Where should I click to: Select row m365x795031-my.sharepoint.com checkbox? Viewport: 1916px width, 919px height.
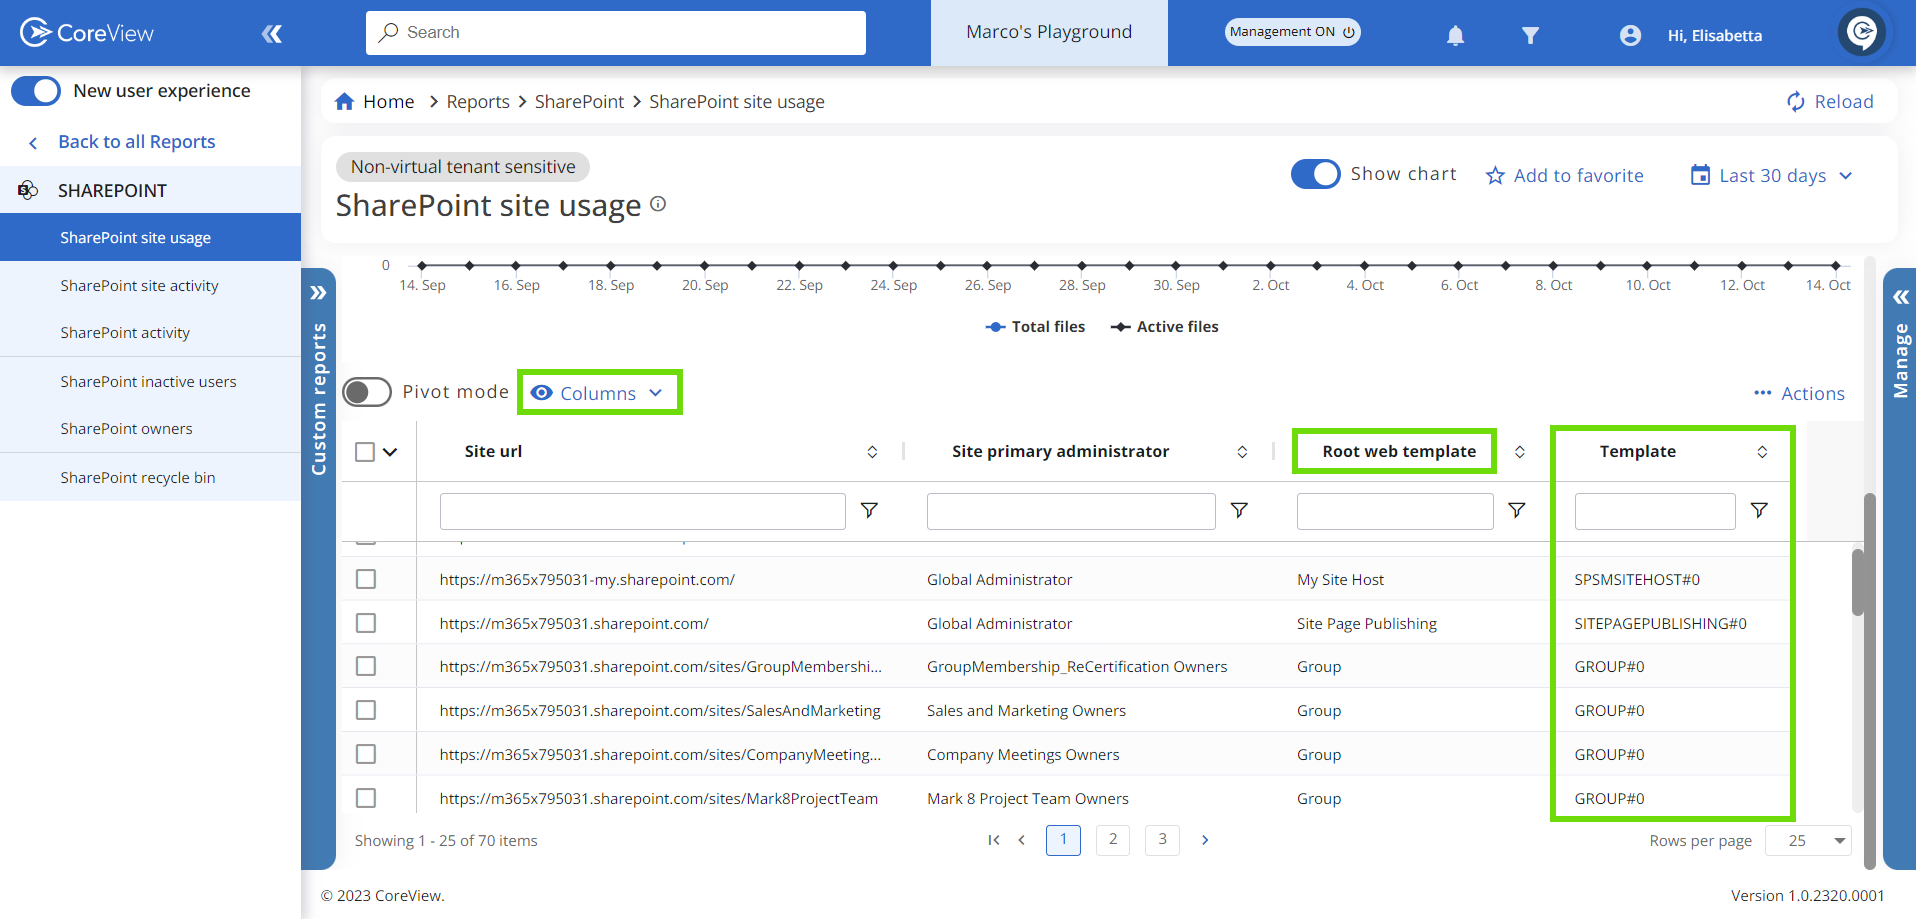click(366, 579)
